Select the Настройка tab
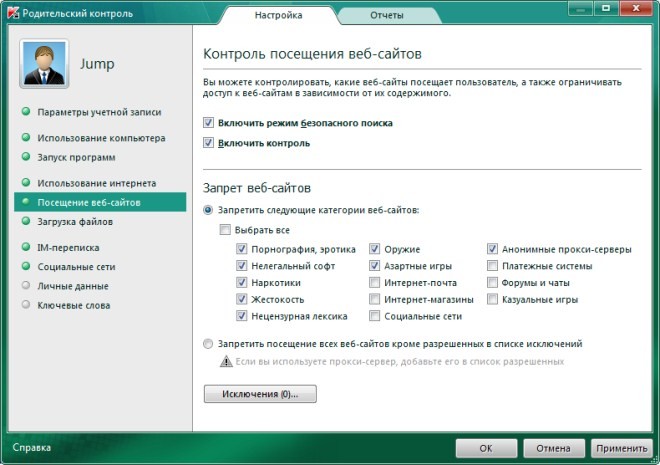 tap(277, 15)
